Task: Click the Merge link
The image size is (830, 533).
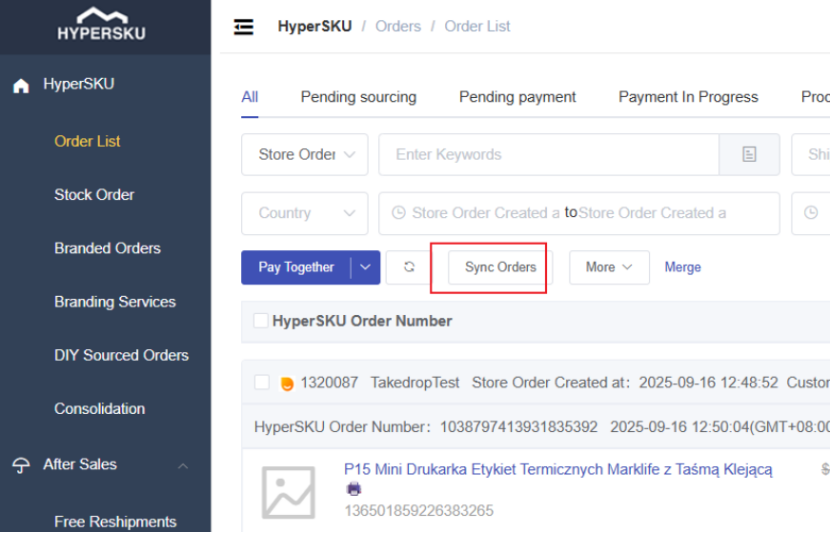Action: coord(683,267)
